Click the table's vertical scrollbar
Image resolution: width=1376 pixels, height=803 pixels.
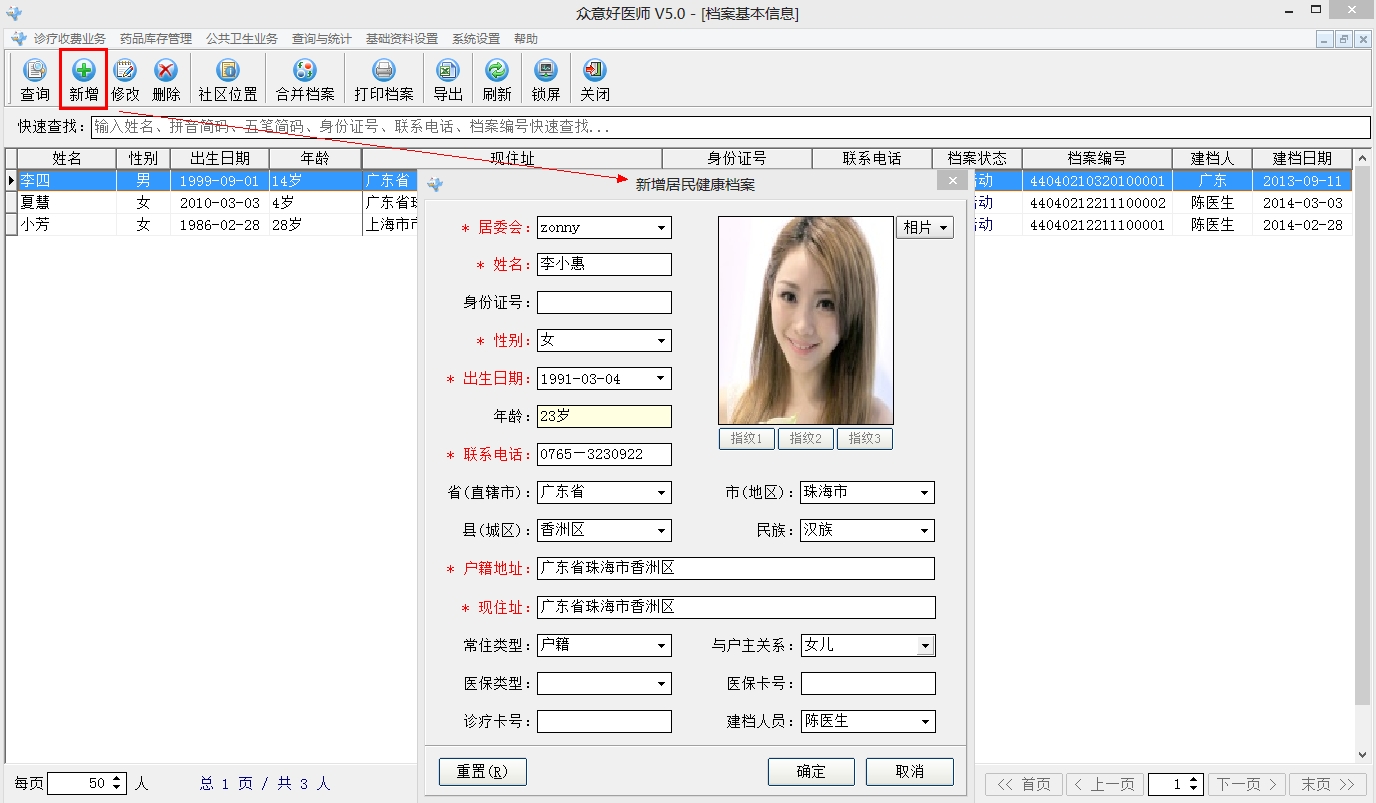[x=1362, y=455]
